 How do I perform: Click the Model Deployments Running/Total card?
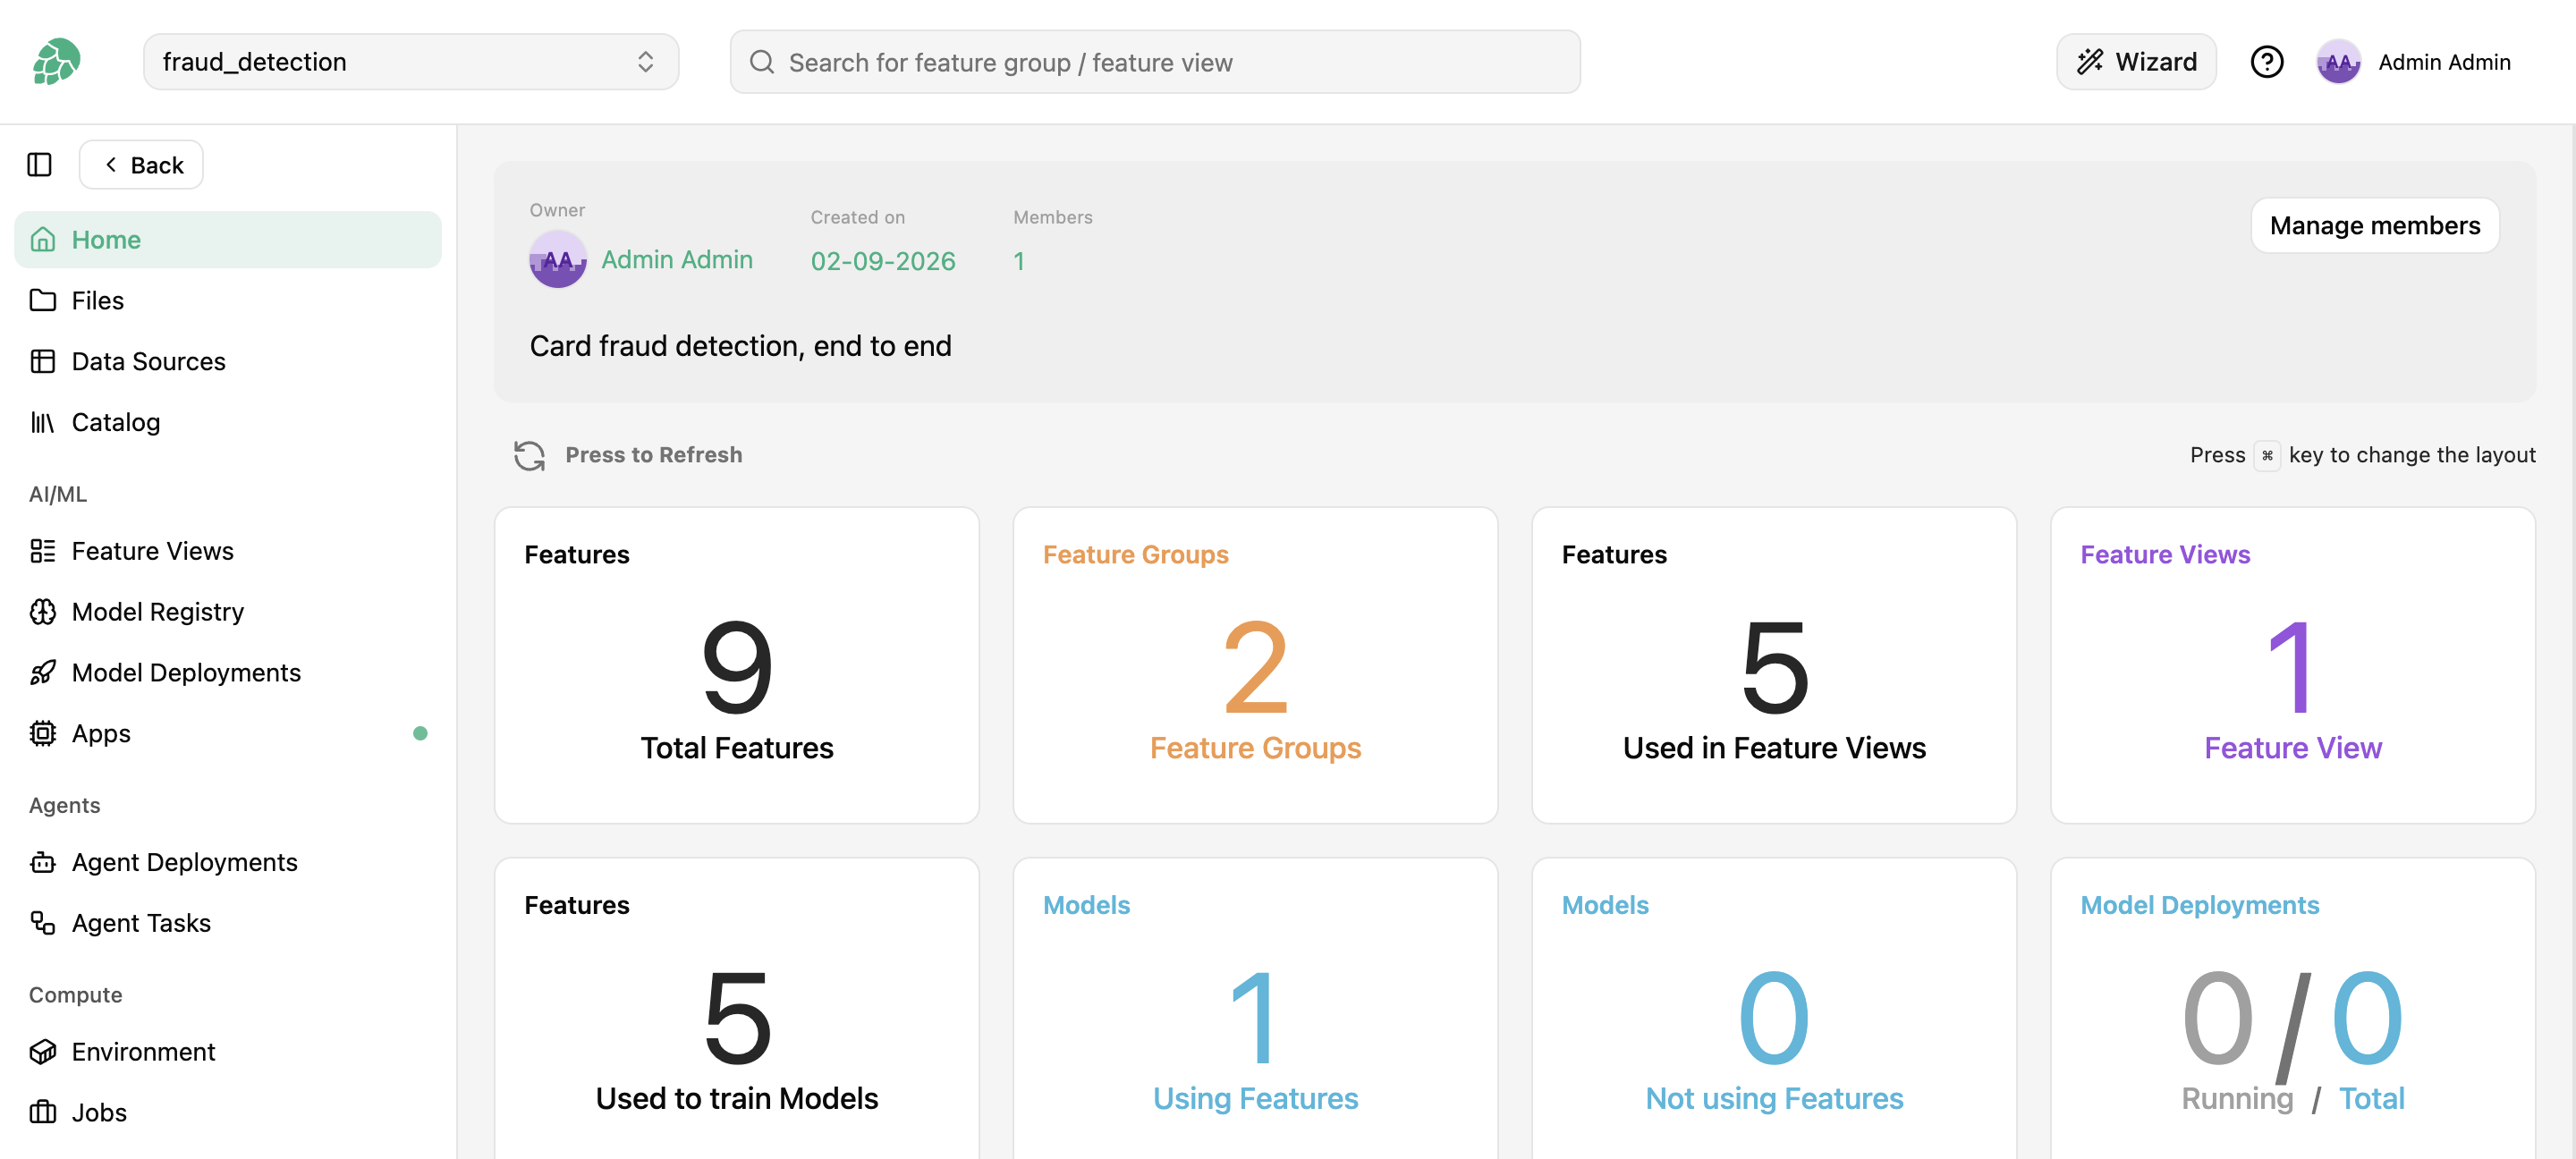point(2293,1008)
